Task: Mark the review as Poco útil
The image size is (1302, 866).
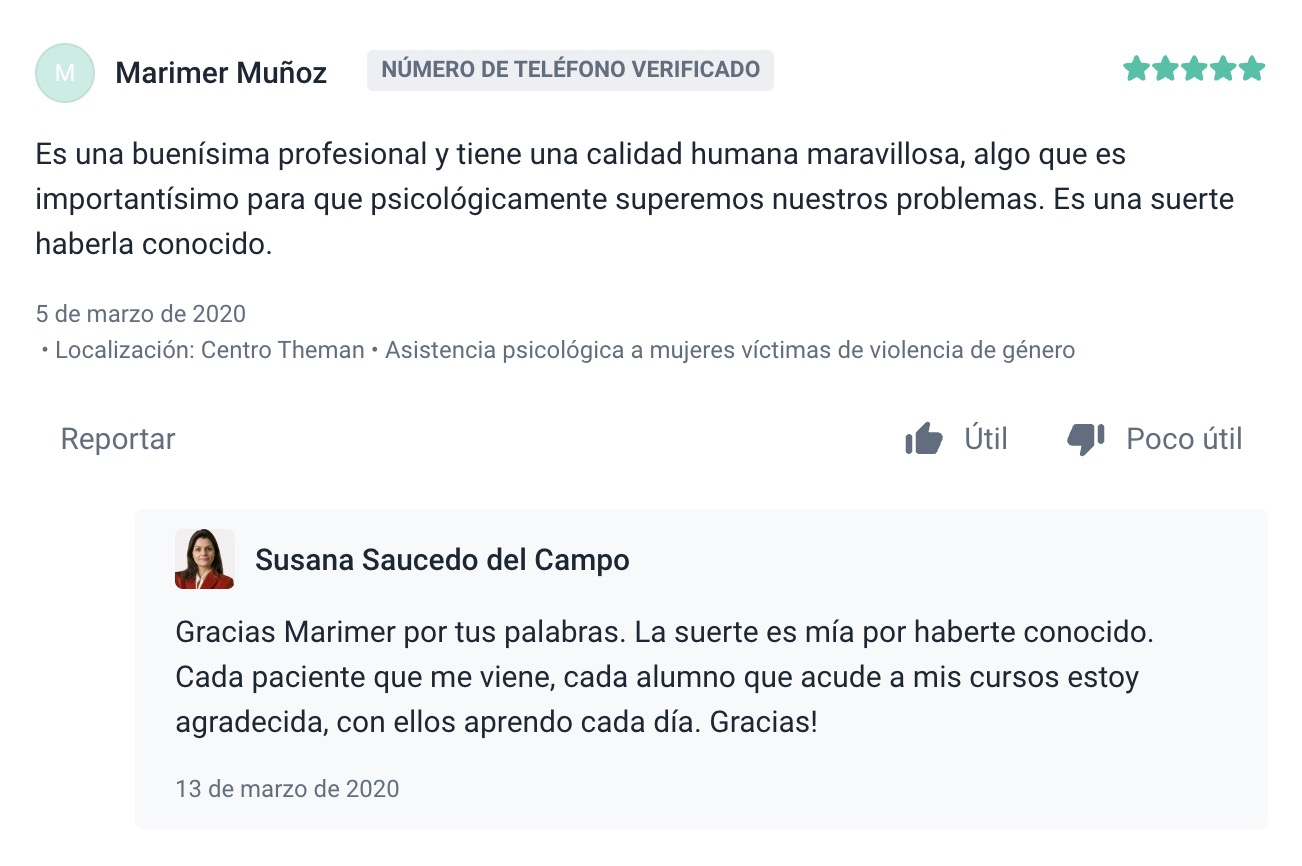Action: (x=1184, y=439)
